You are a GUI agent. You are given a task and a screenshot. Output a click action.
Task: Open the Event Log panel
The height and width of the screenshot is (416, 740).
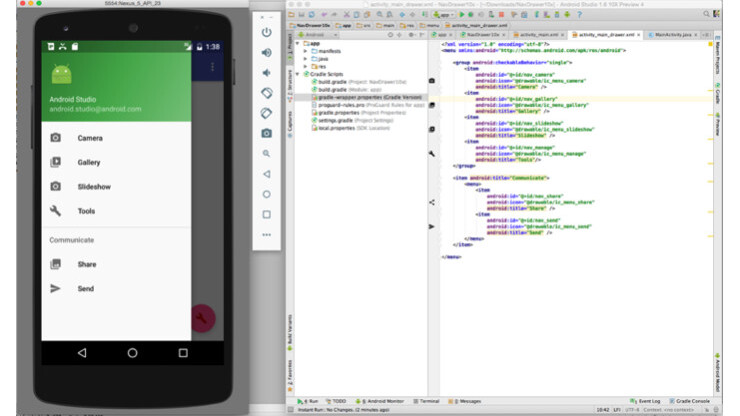648,400
